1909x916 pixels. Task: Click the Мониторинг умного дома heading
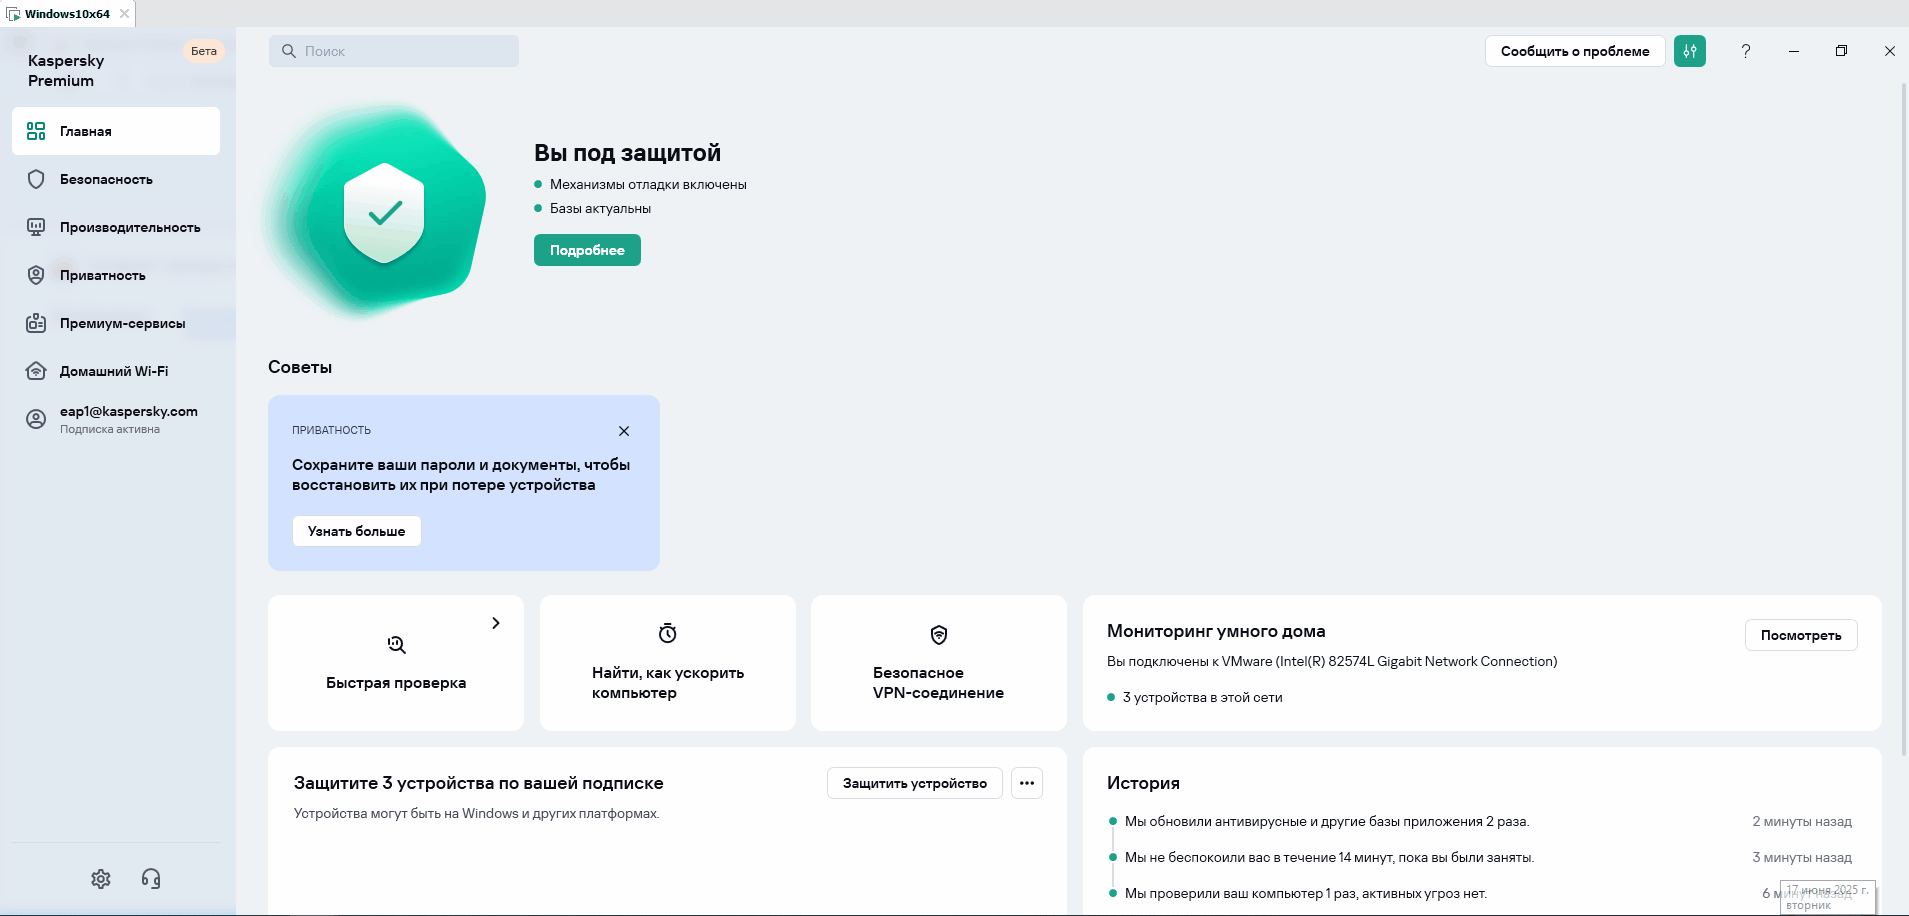1216,631
